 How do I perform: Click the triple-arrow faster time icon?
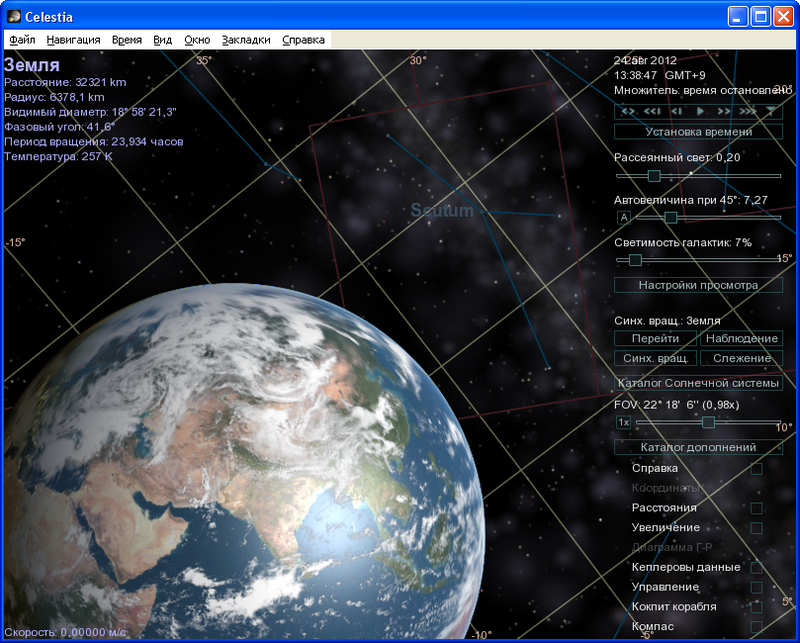click(x=747, y=111)
